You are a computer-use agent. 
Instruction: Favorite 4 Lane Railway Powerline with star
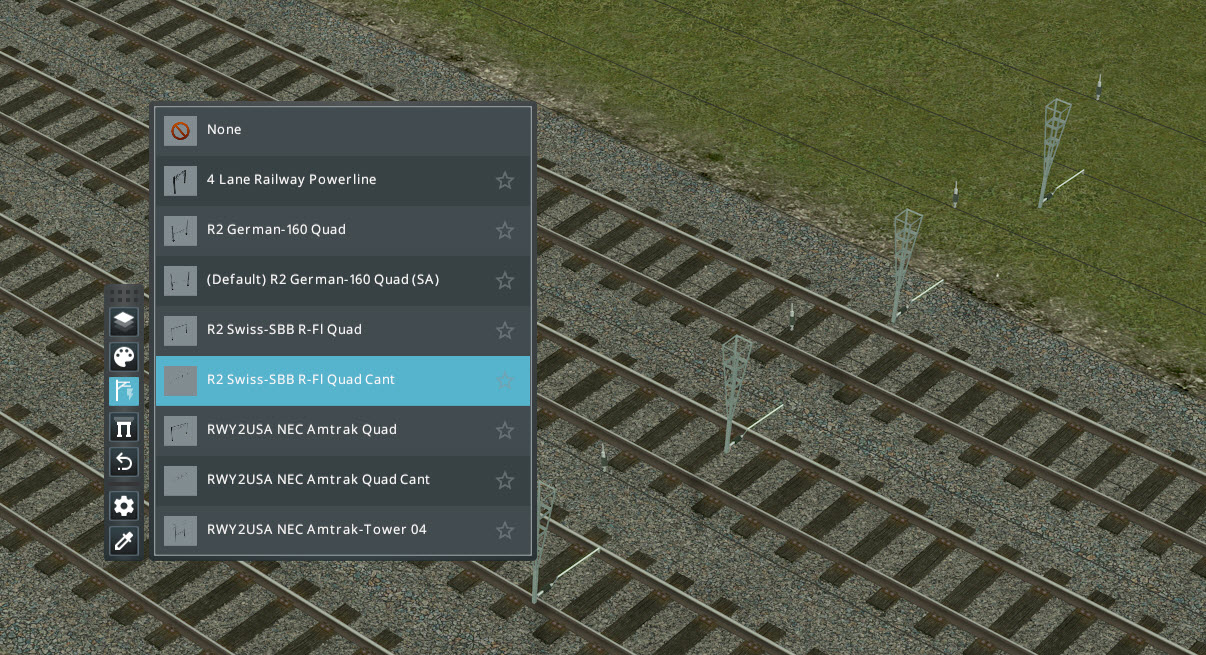(505, 180)
